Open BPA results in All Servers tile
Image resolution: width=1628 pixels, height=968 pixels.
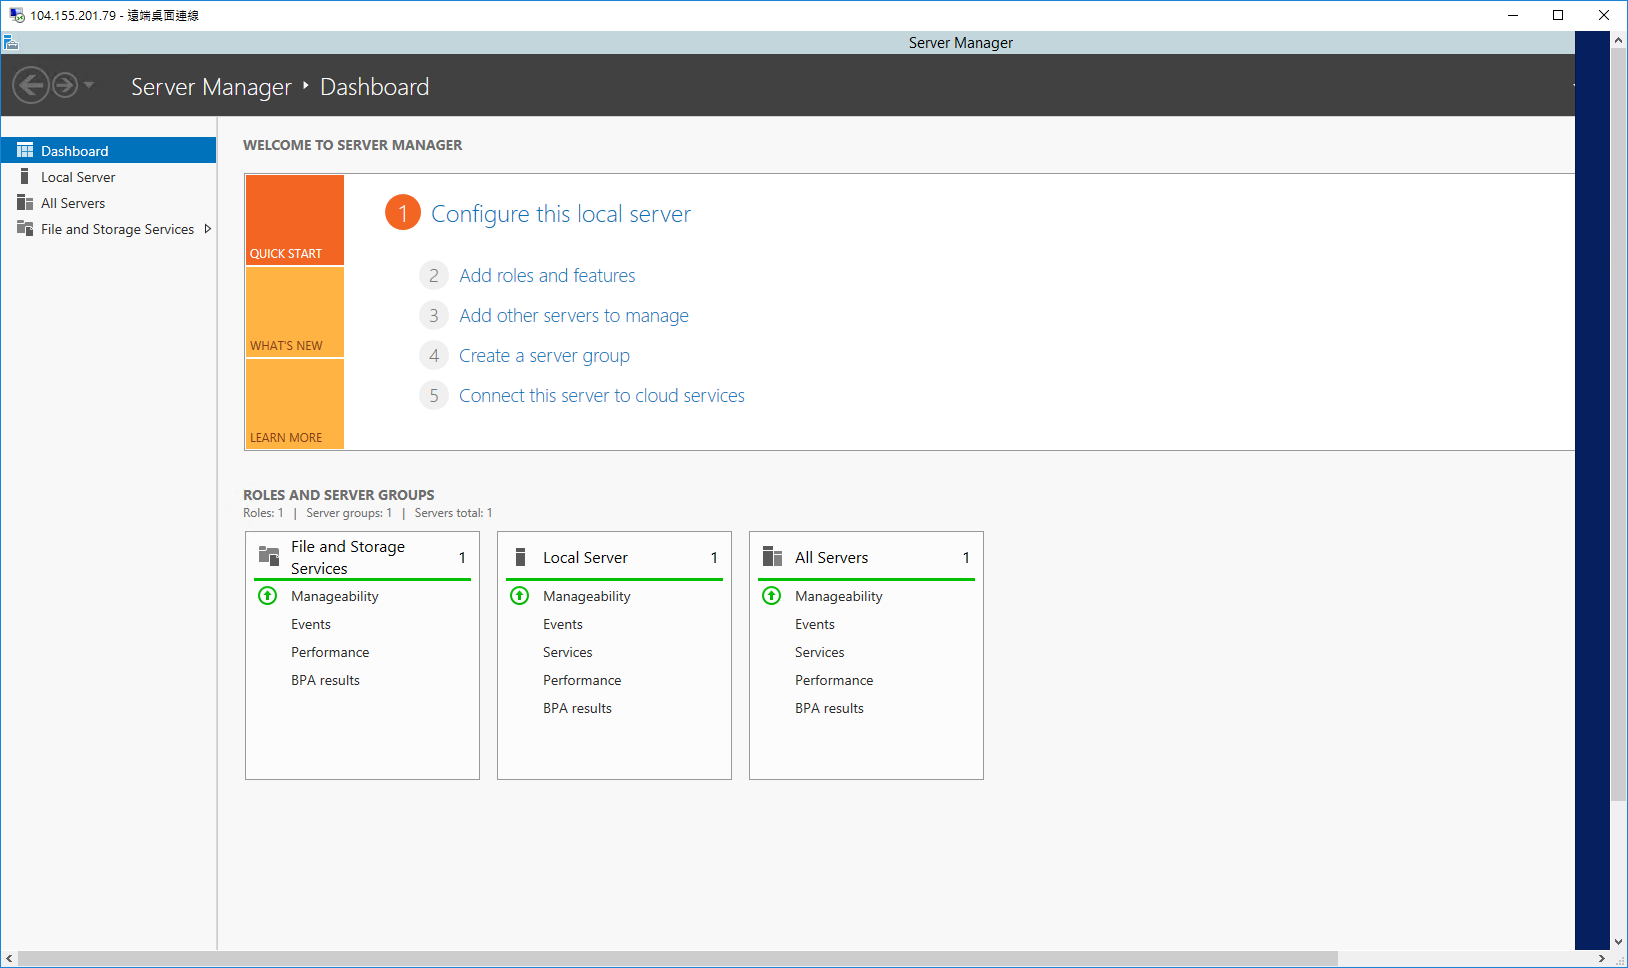[829, 708]
